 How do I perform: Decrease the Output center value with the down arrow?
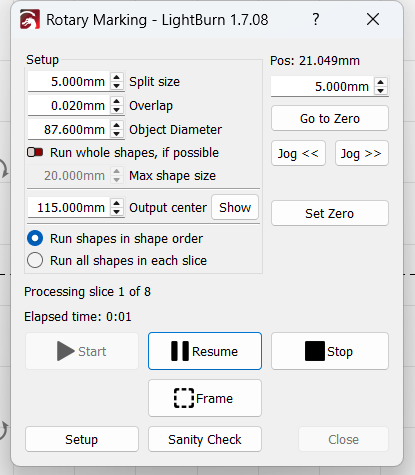pyautogui.click(x=116, y=211)
